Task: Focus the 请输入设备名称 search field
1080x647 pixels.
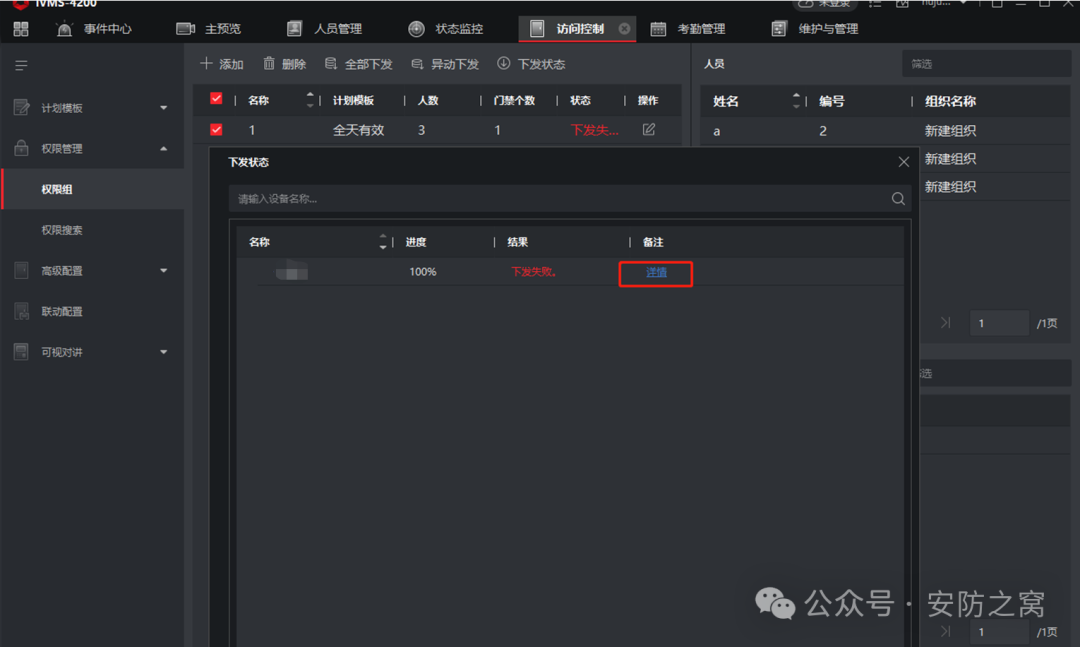Action: click(x=558, y=198)
